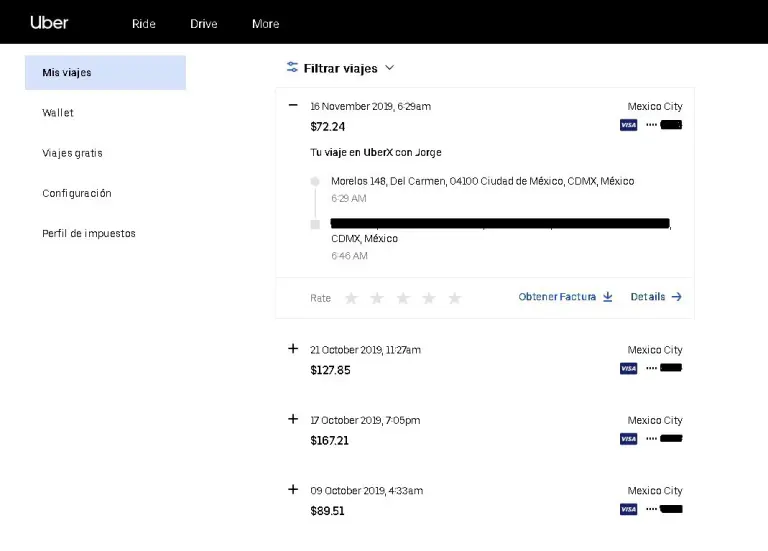Expand the 17 October 2019 trip
The image size is (768, 551).
coord(293,419)
